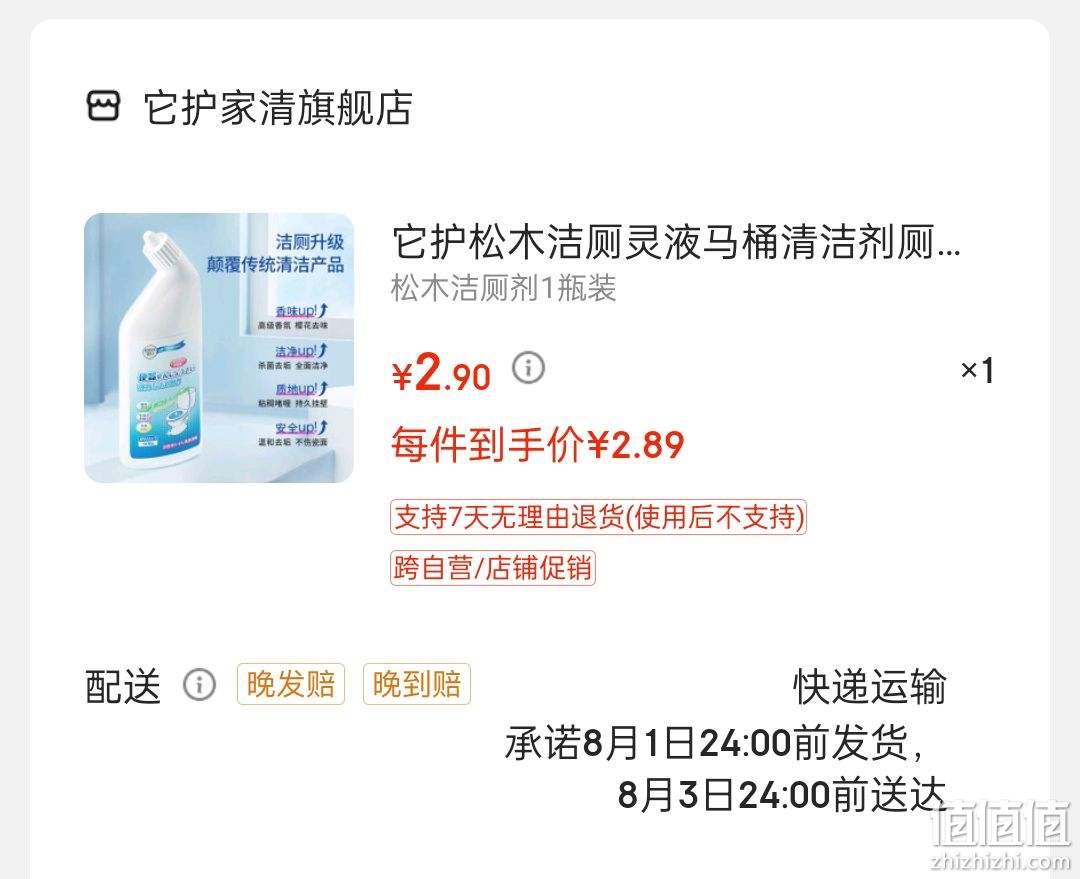Image resolution: width=1080 pixels, height=879 pixels.
Task: Tap the store icon beside 它护家清旗舰店
Action: (103, 107)
